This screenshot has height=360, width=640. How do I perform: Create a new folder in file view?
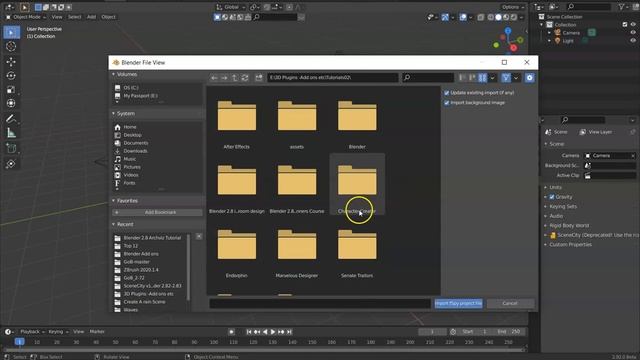pos(259,78)
